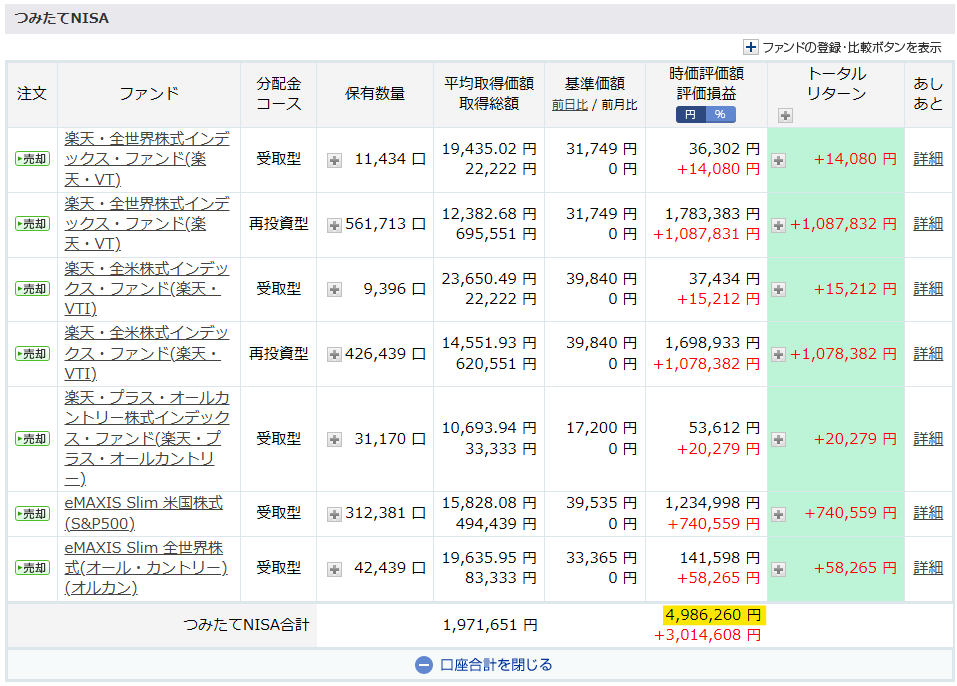Expand total return details for +58,265 円 row
Screen dimensions: 957x686
[778, 569]
